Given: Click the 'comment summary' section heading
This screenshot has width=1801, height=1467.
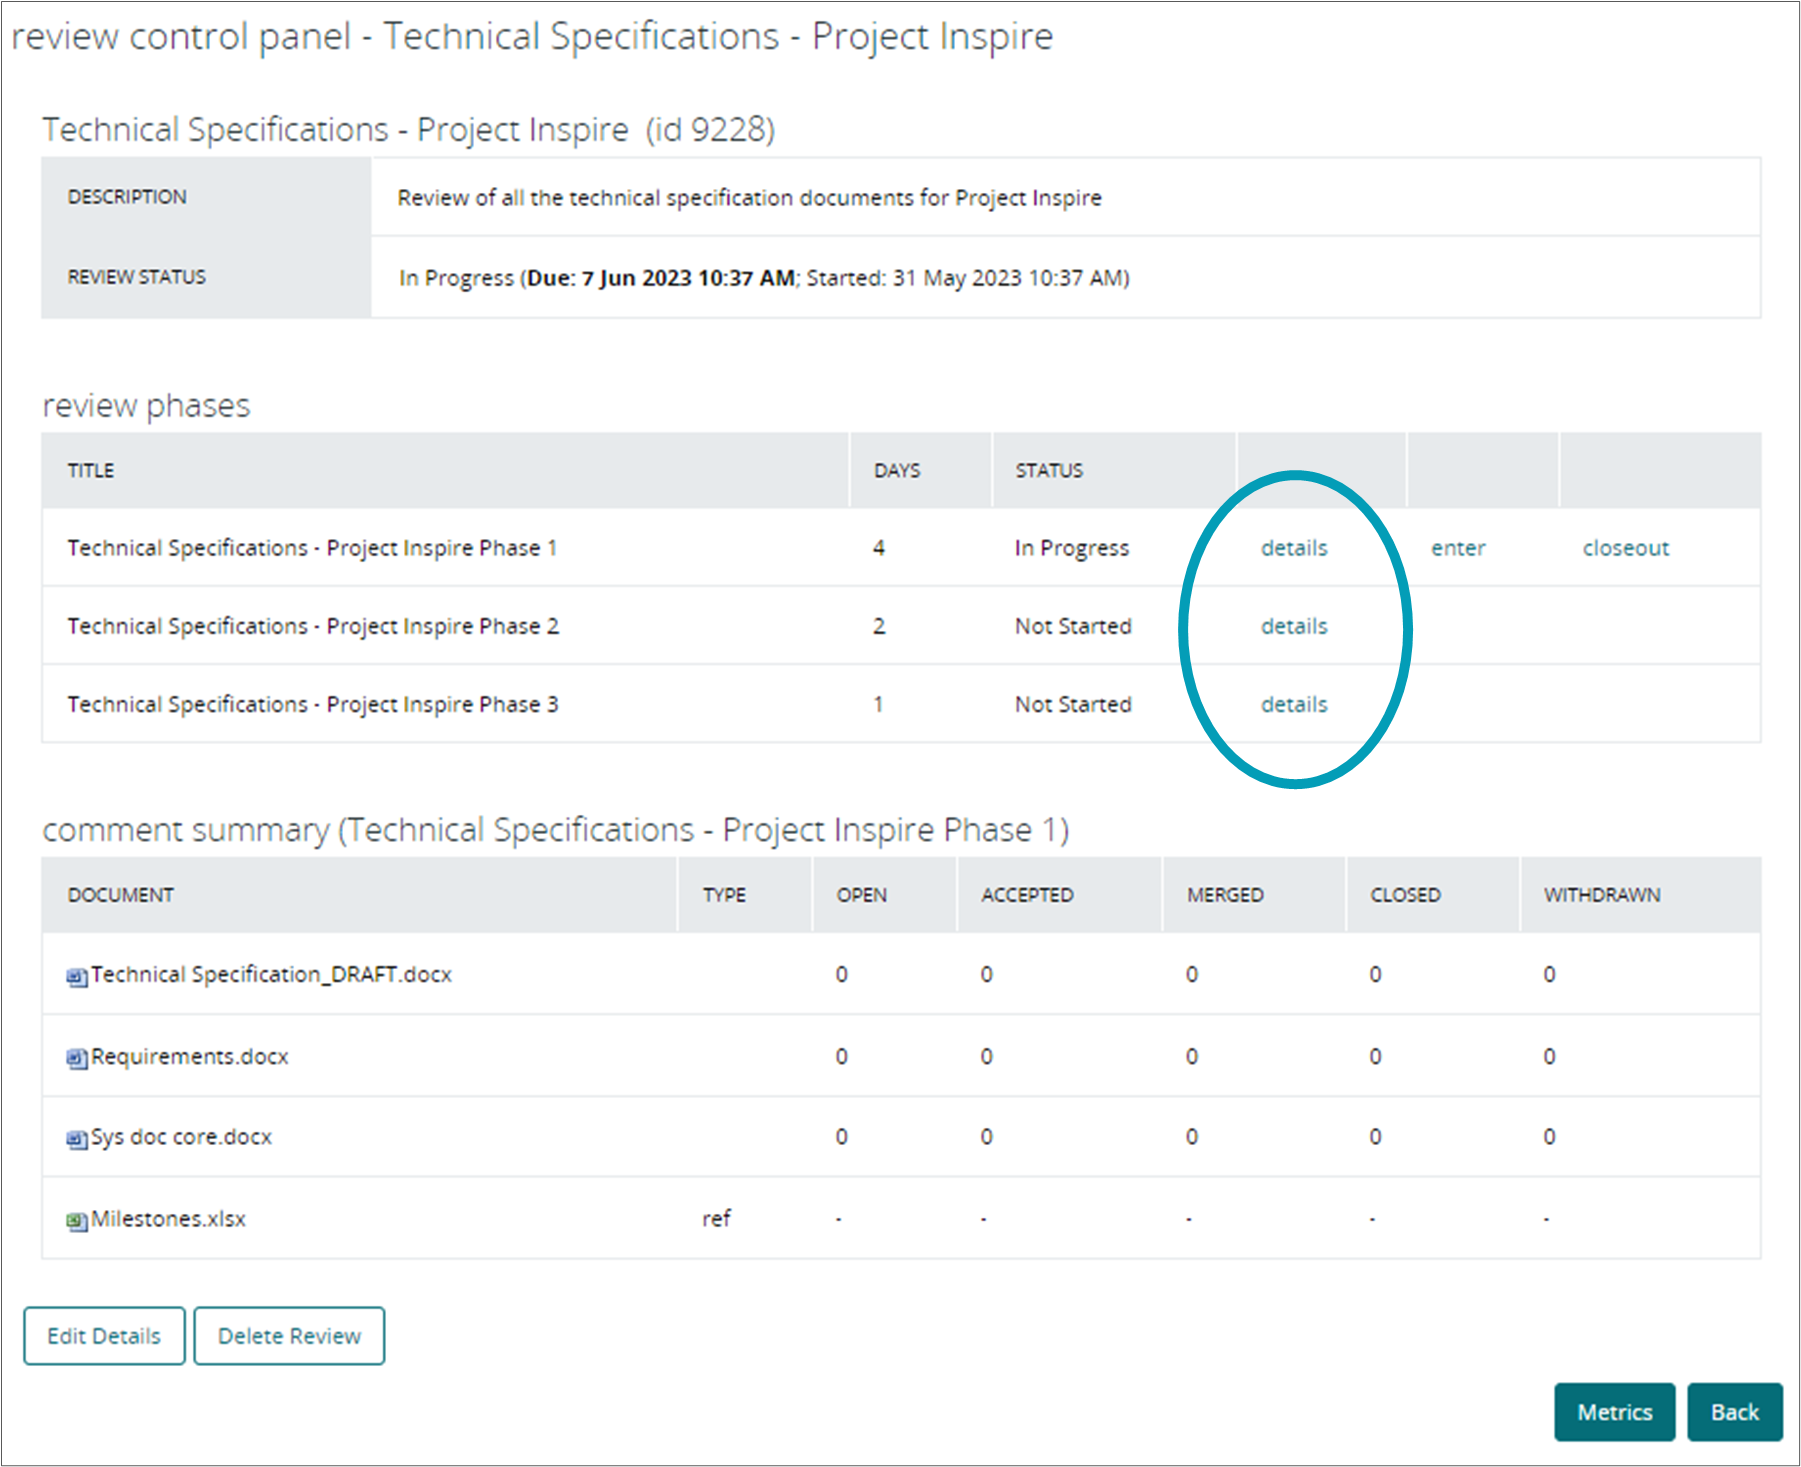Looking at the screenshot, I should [556, 830].
